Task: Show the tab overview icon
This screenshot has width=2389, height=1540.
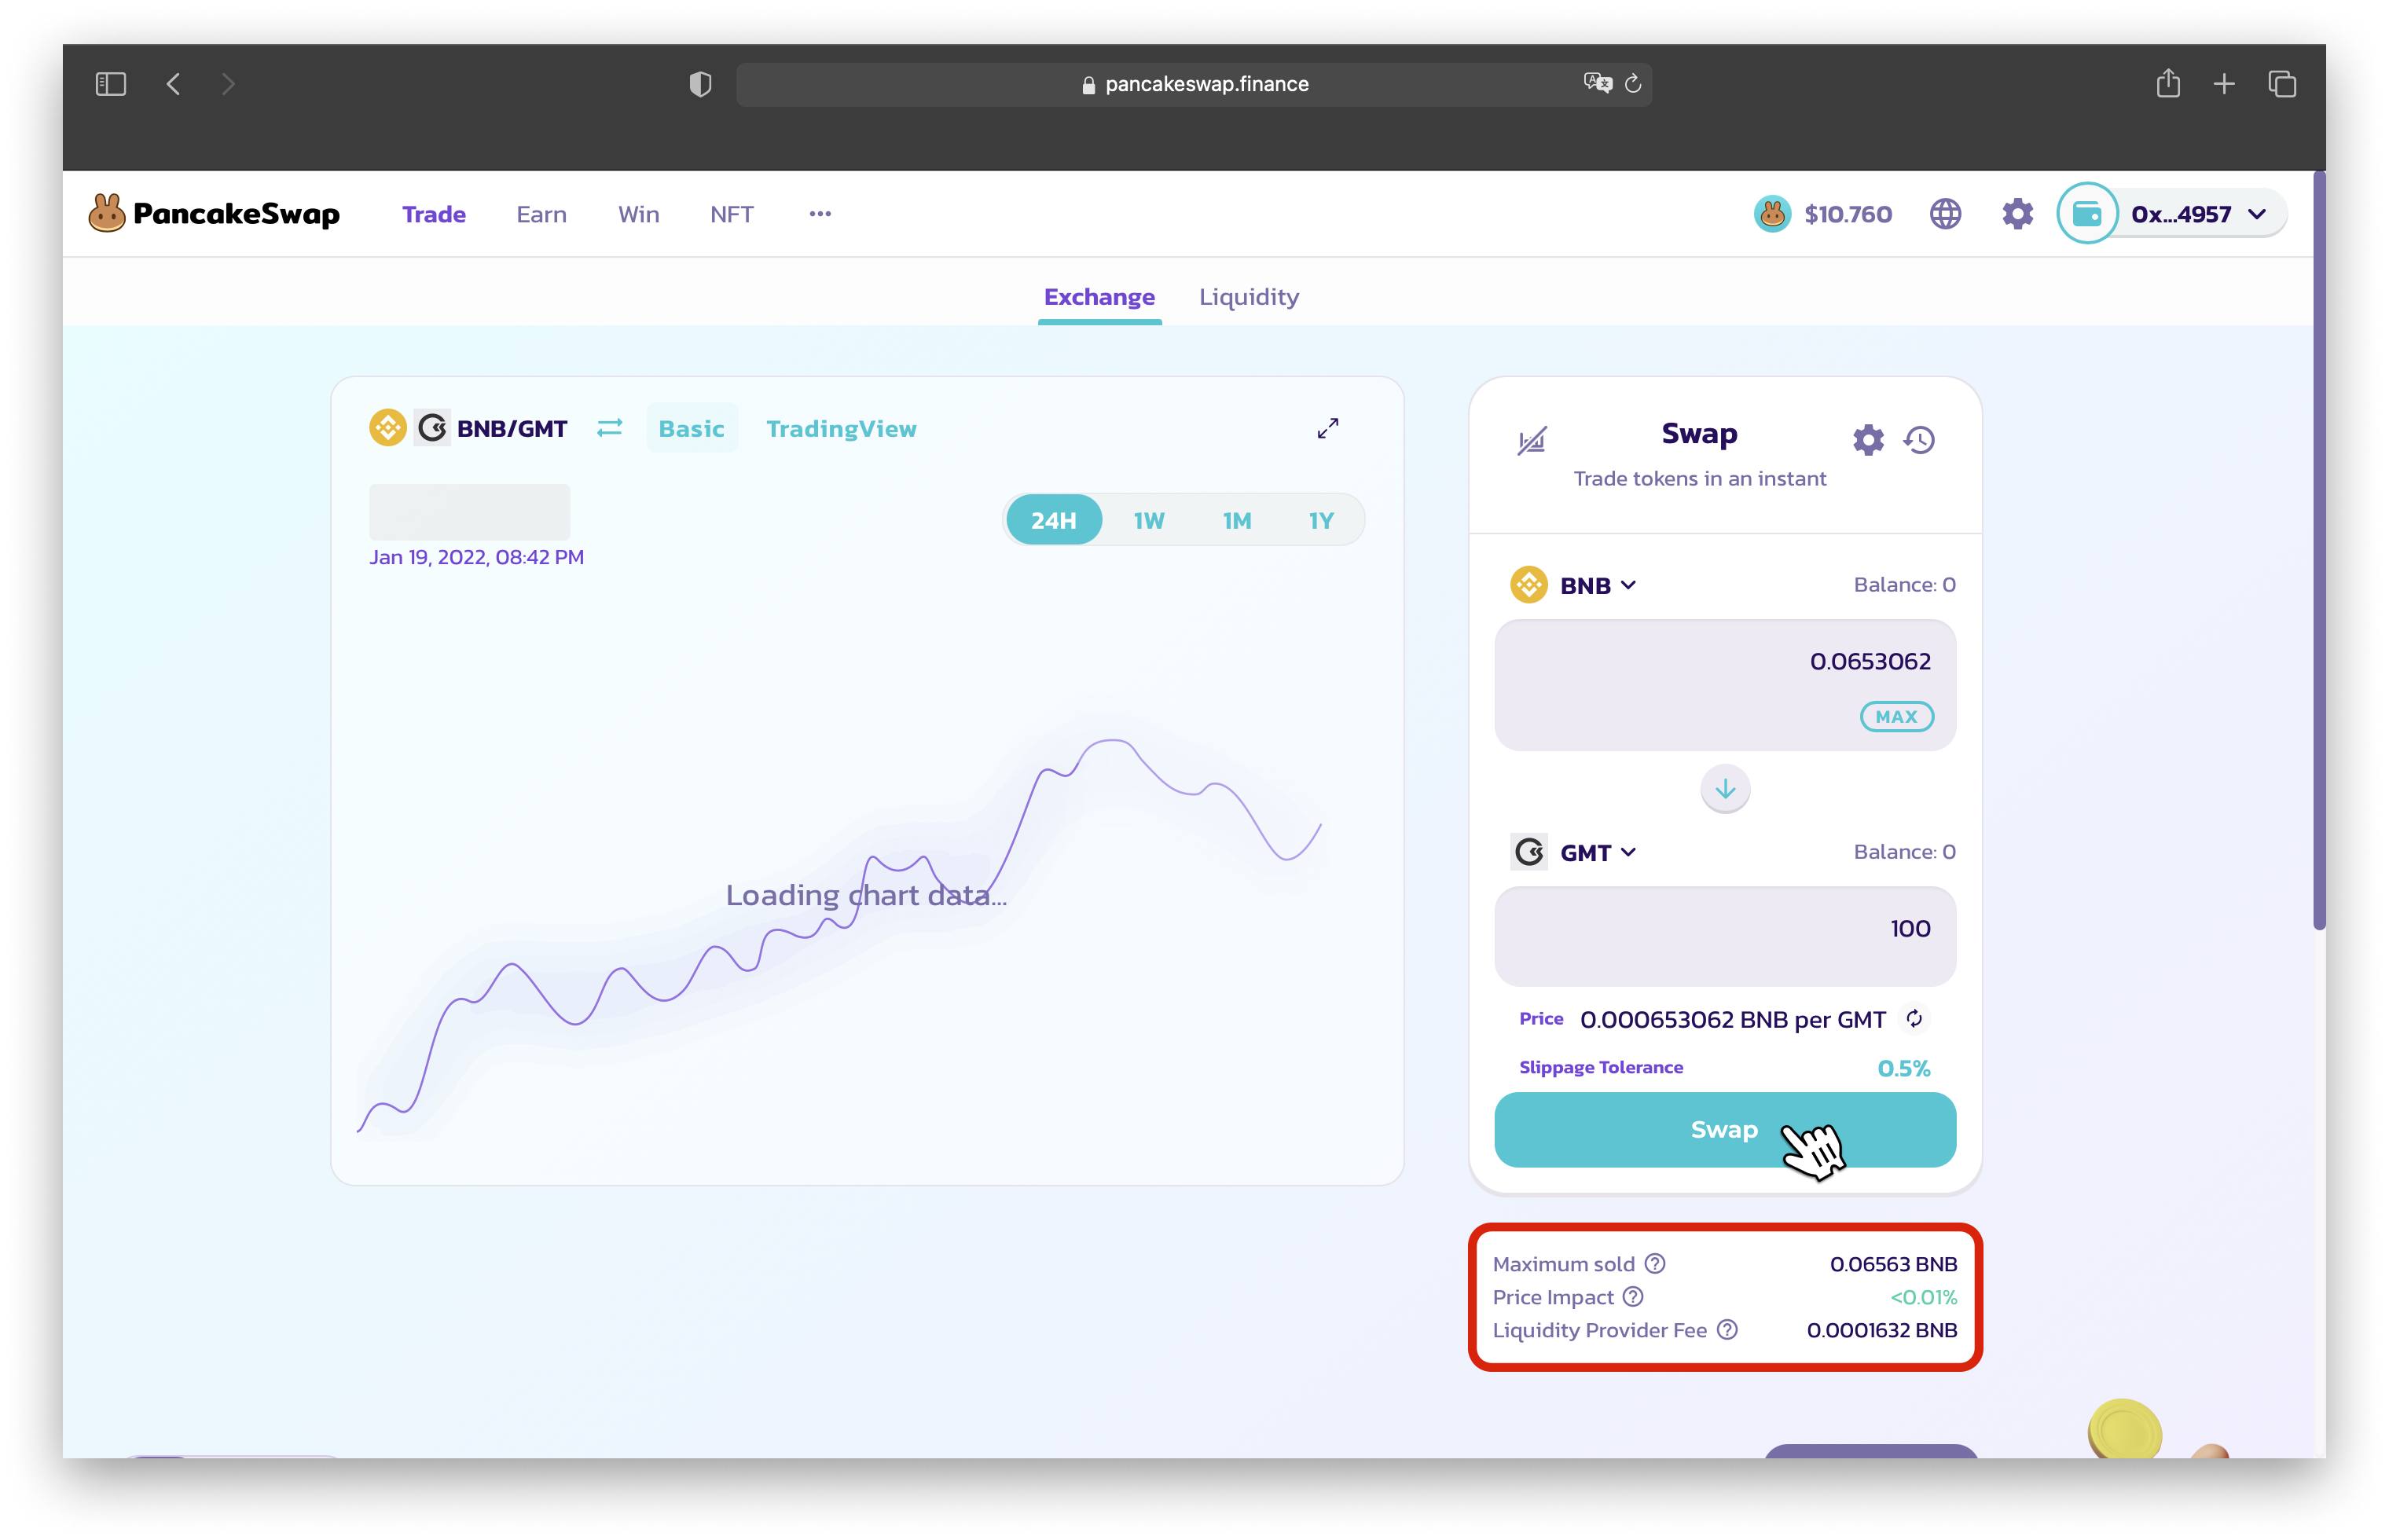Action: point(2282,84)
